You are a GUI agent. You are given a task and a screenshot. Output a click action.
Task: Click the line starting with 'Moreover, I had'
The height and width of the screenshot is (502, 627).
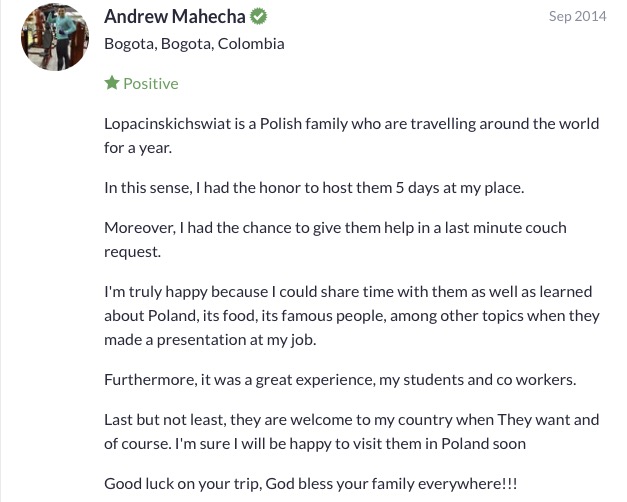click(x=335, y=228)
